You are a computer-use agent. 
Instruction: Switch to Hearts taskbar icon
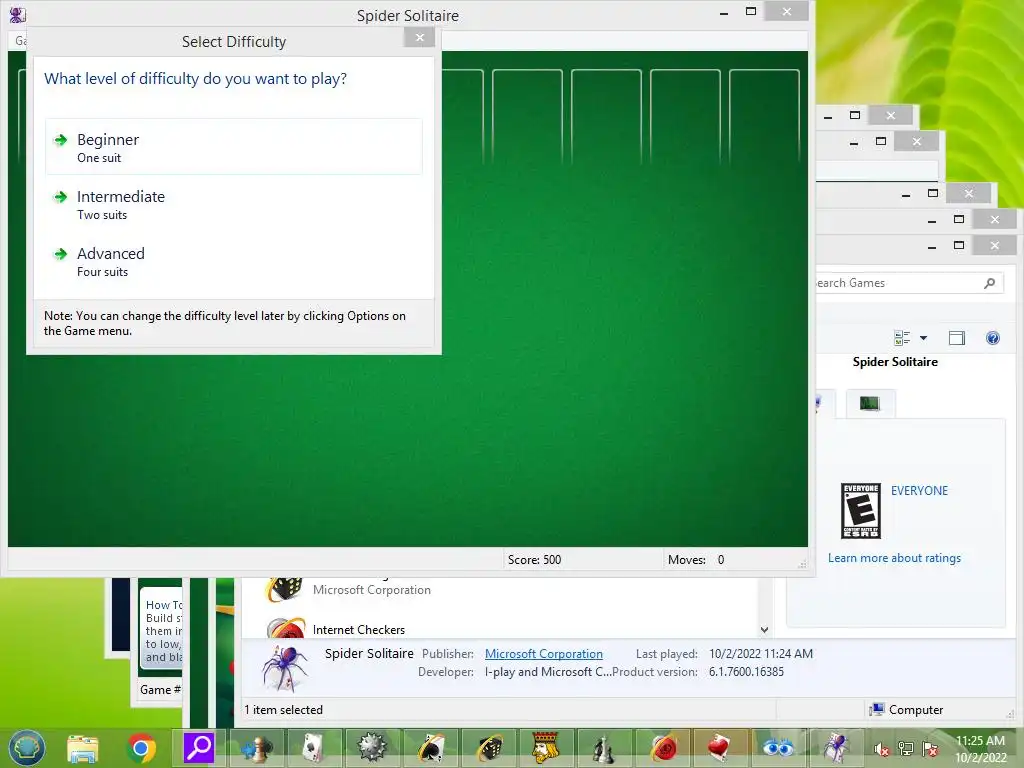coord(719,748)
